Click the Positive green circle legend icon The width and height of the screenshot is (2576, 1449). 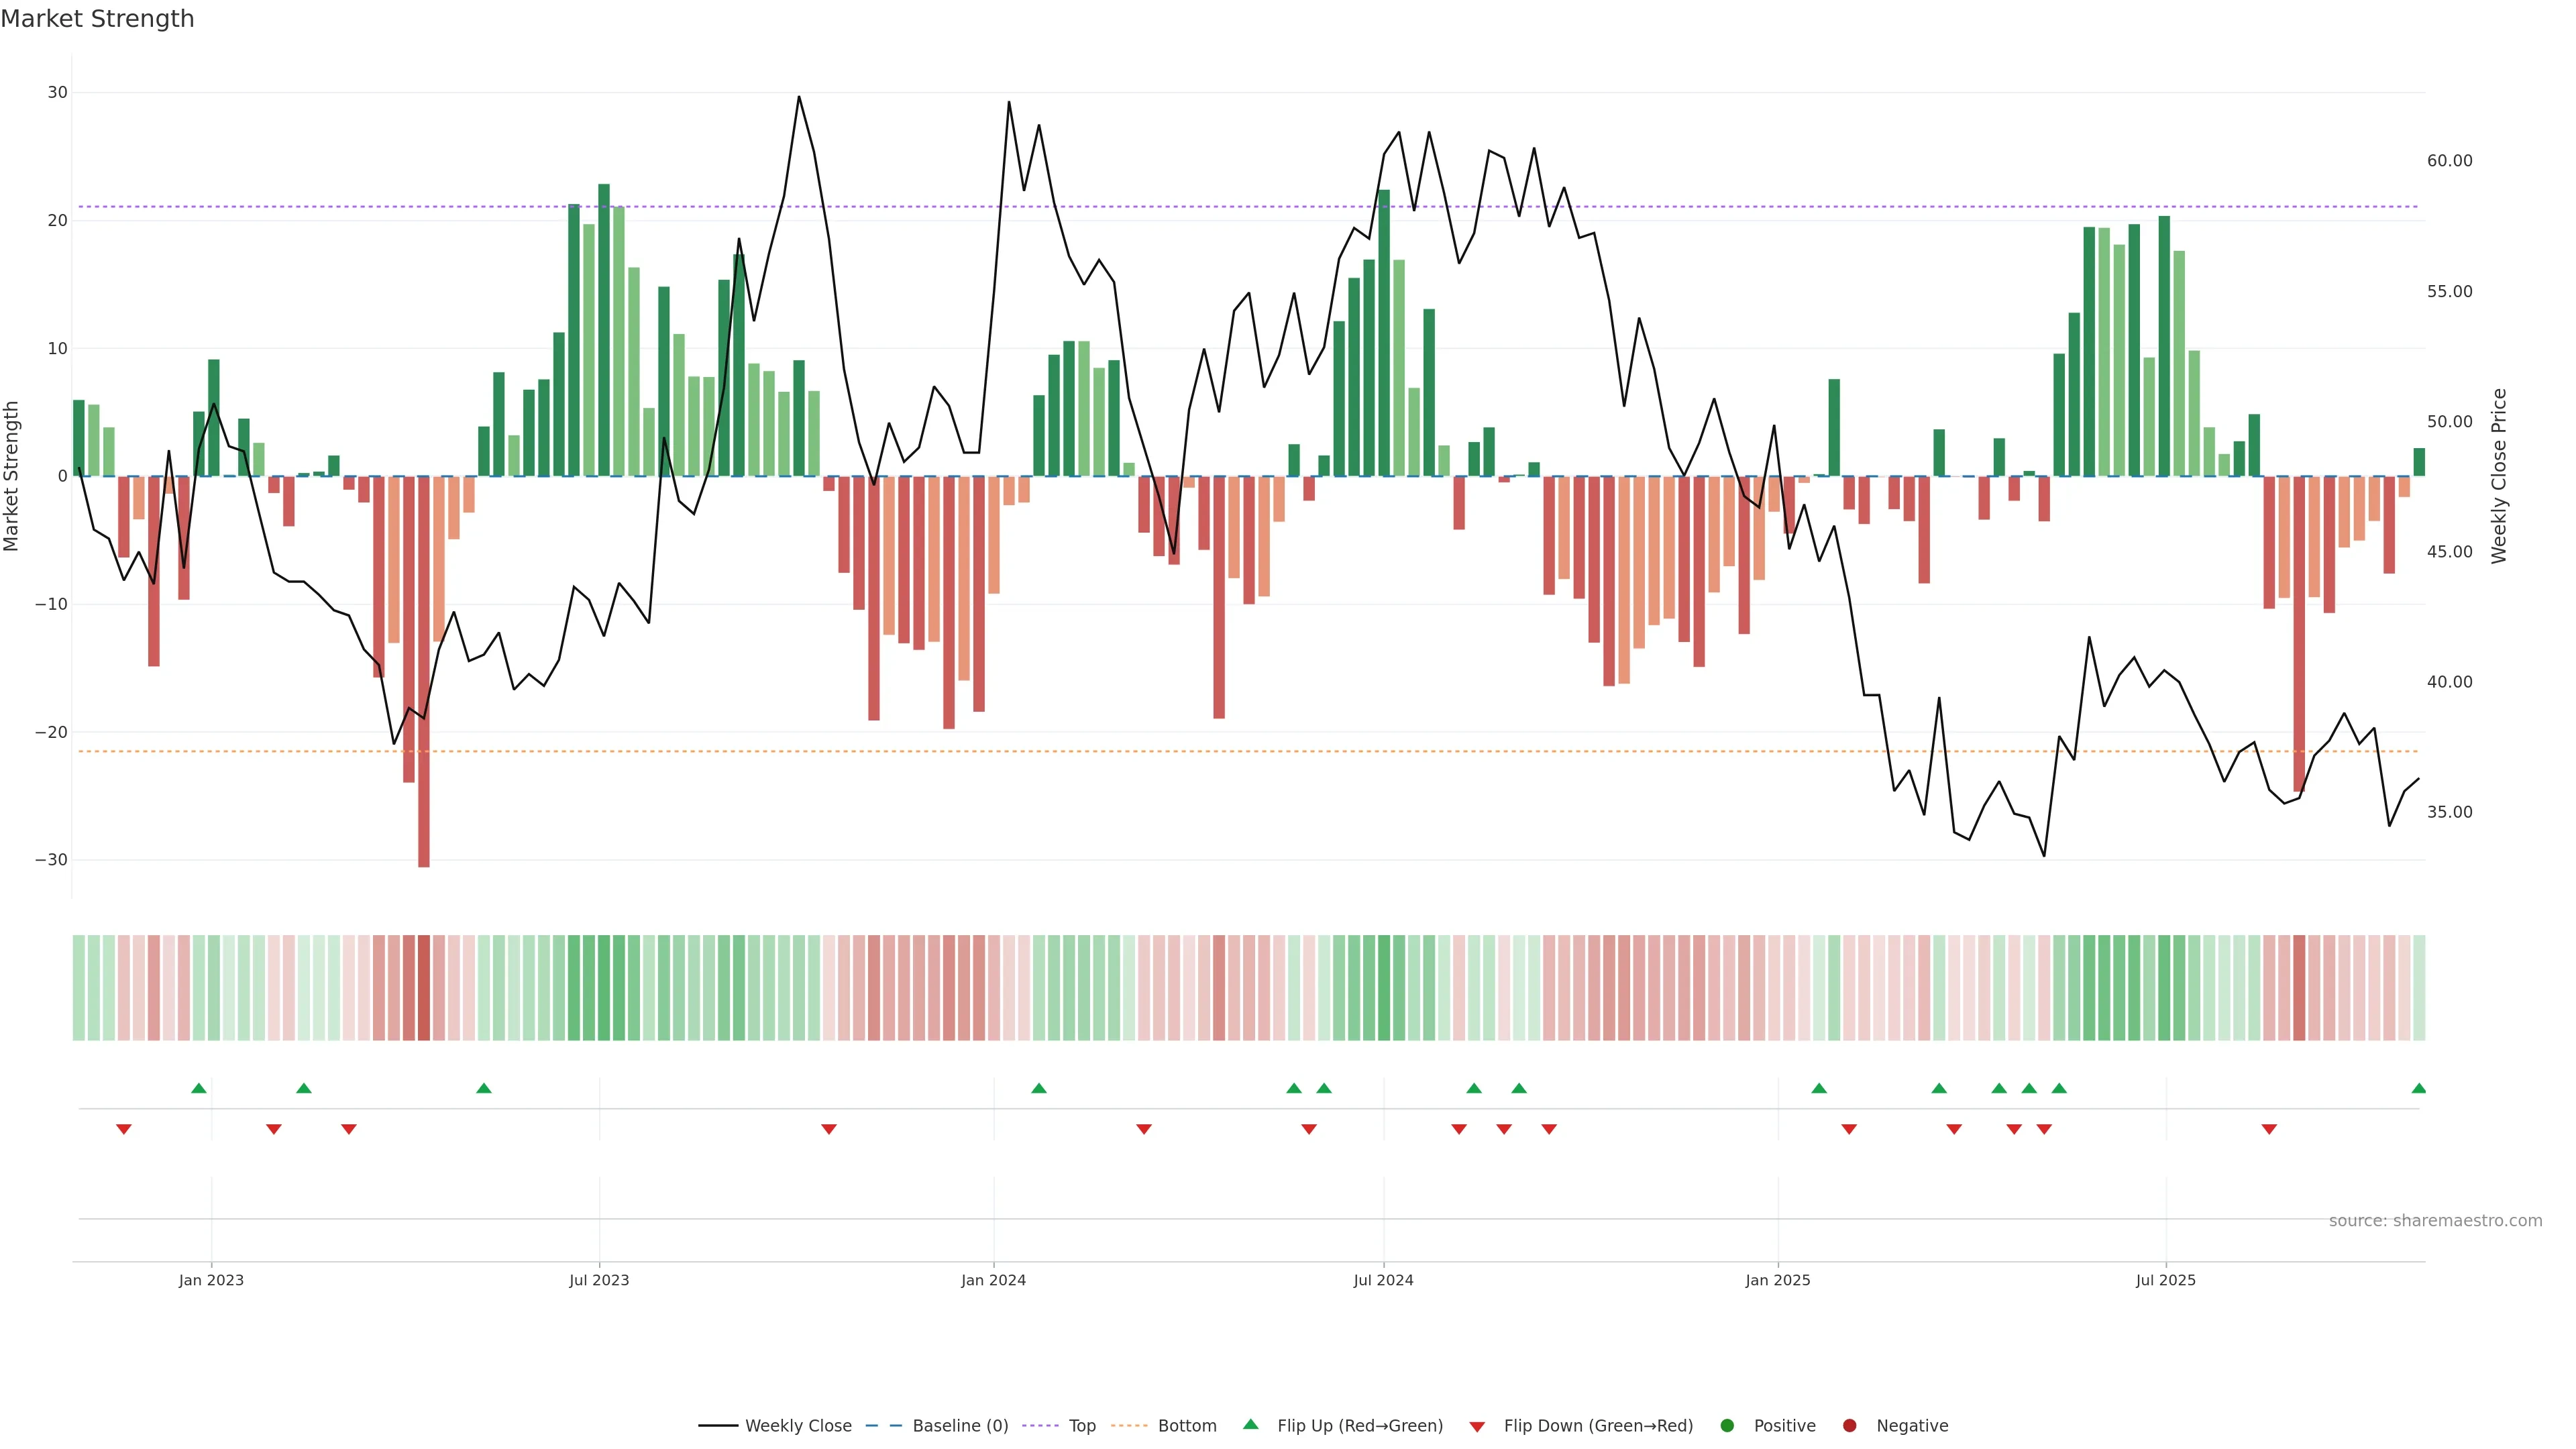[x=1727, y=1426]
